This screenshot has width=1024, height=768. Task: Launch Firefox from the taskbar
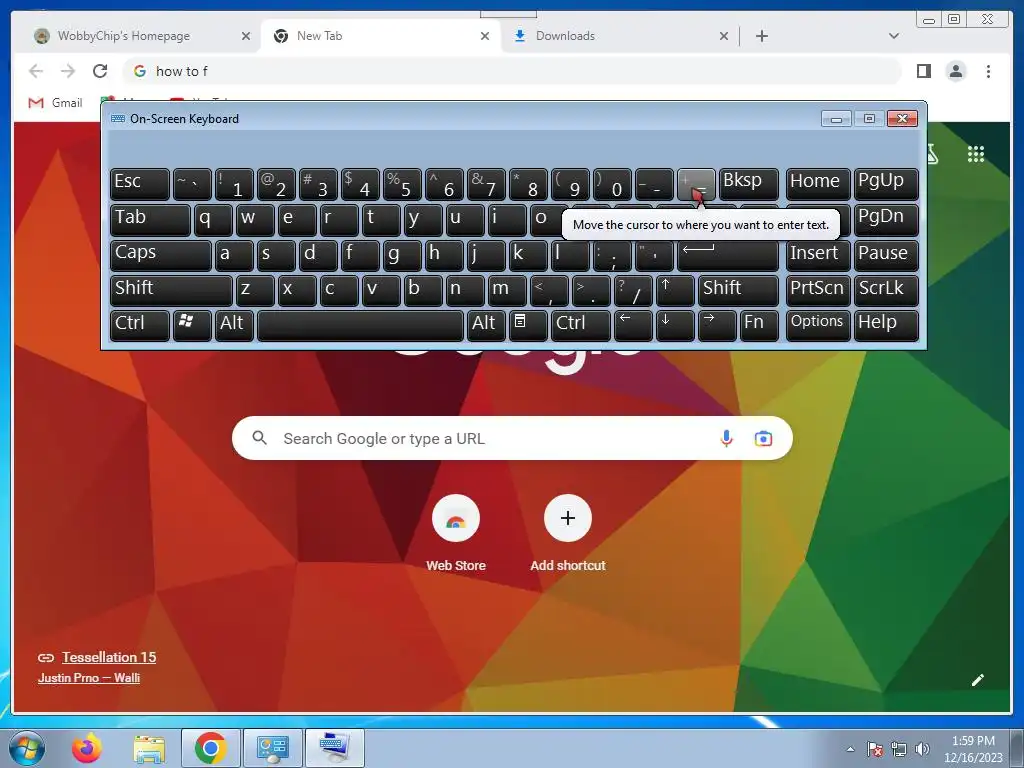(87, 748)
